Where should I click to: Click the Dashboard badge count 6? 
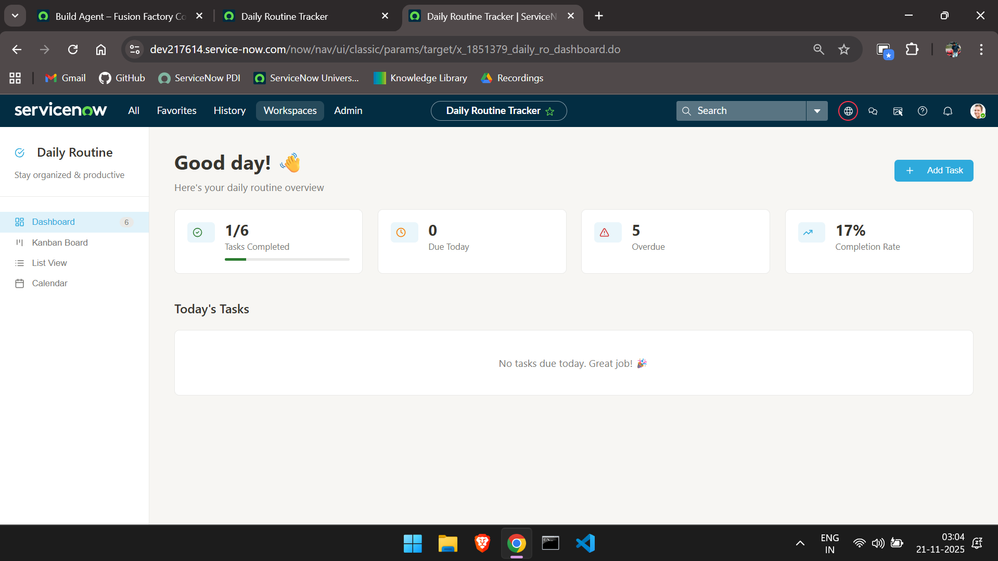pyautogui.click(x=127, y=222)
